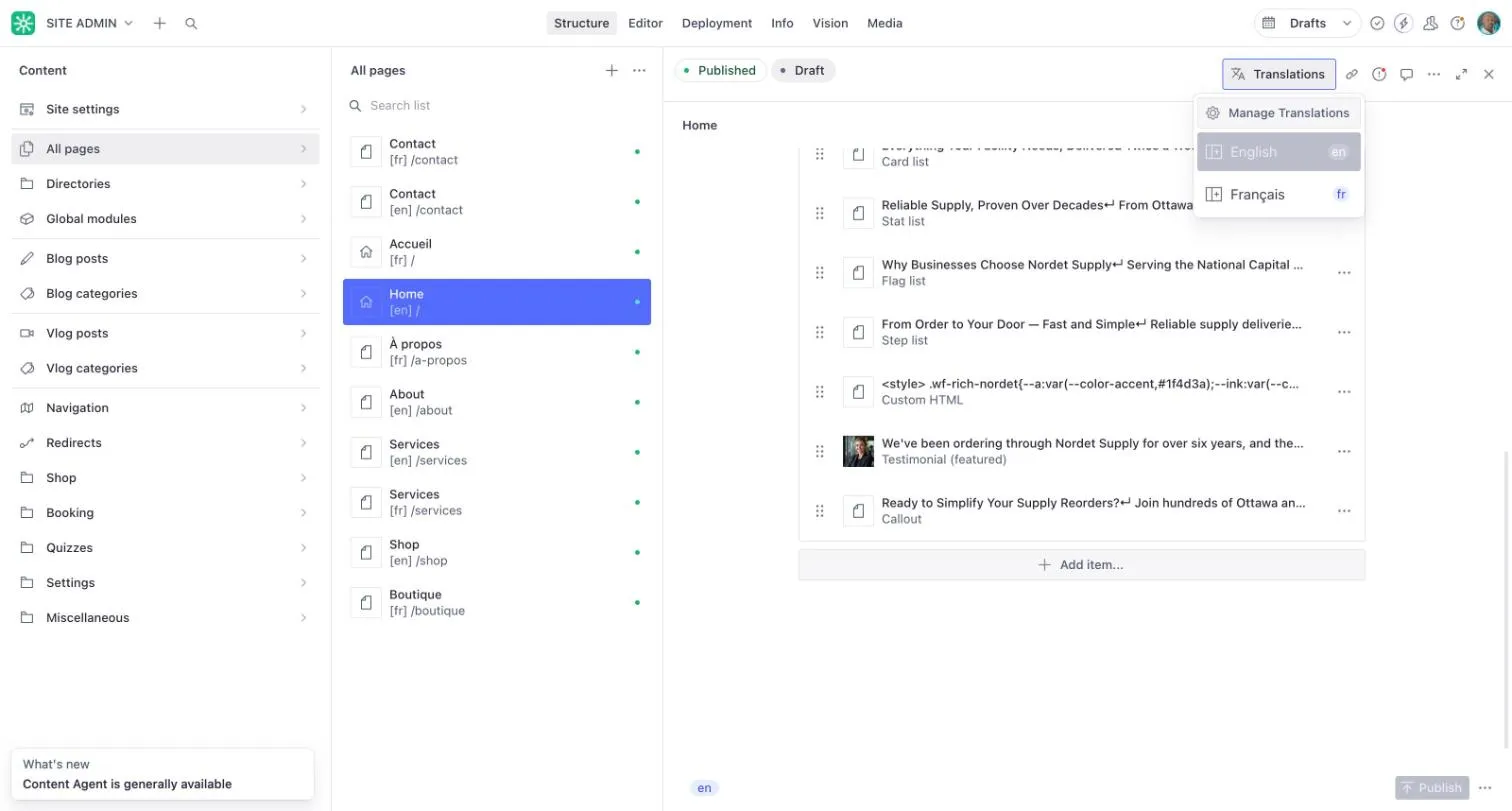The width and height of the screenshot is (1512, 811).
Task: Open the À propos page in the list
Action: [497, 352]
